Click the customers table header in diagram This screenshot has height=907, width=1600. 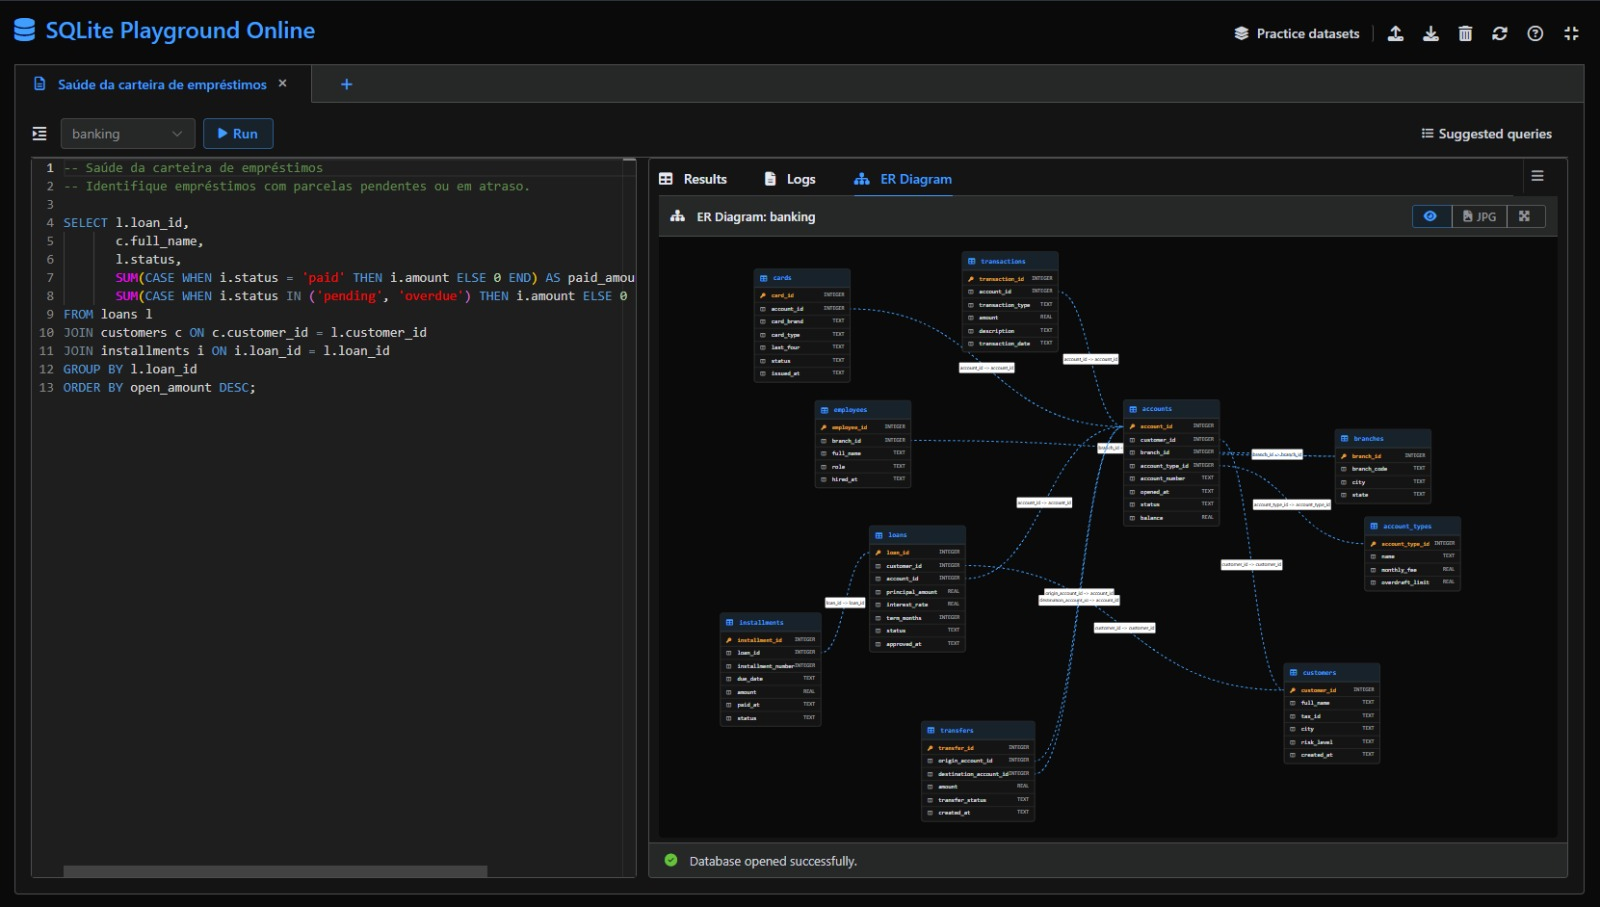(1332, 672)
